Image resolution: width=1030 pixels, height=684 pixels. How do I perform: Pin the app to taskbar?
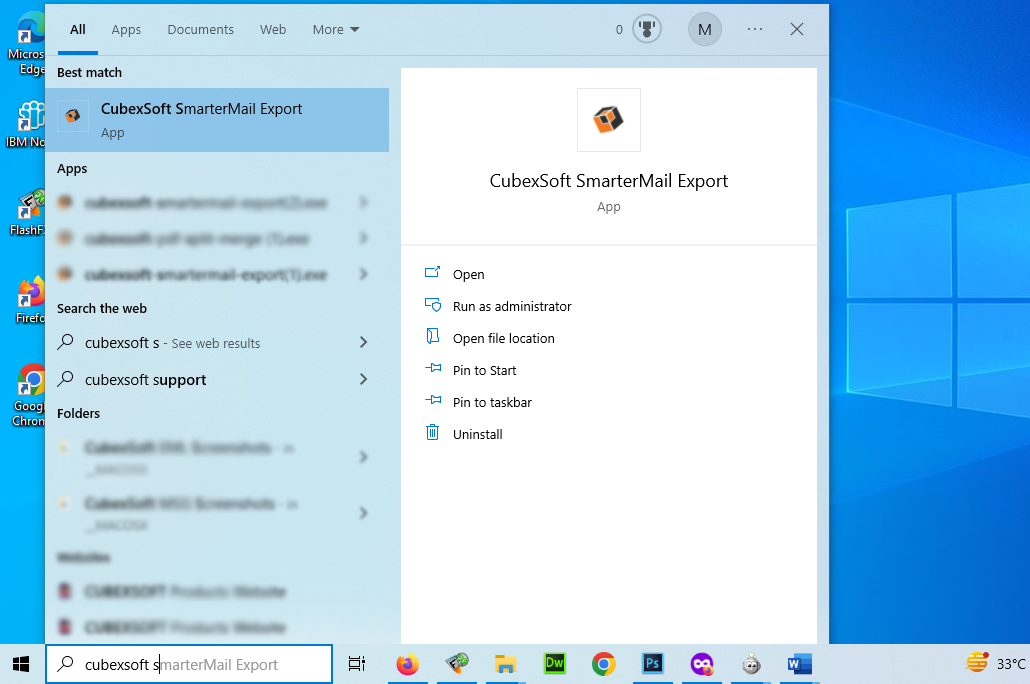coord(491,402)
